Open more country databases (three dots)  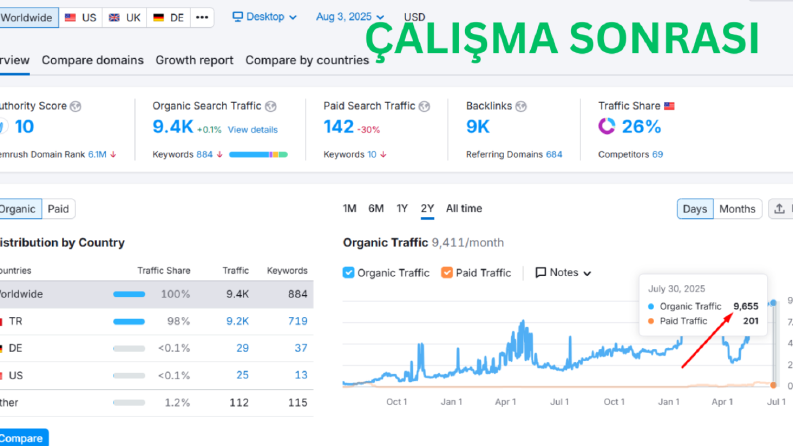pyautogui.click(x=202, y=18)
